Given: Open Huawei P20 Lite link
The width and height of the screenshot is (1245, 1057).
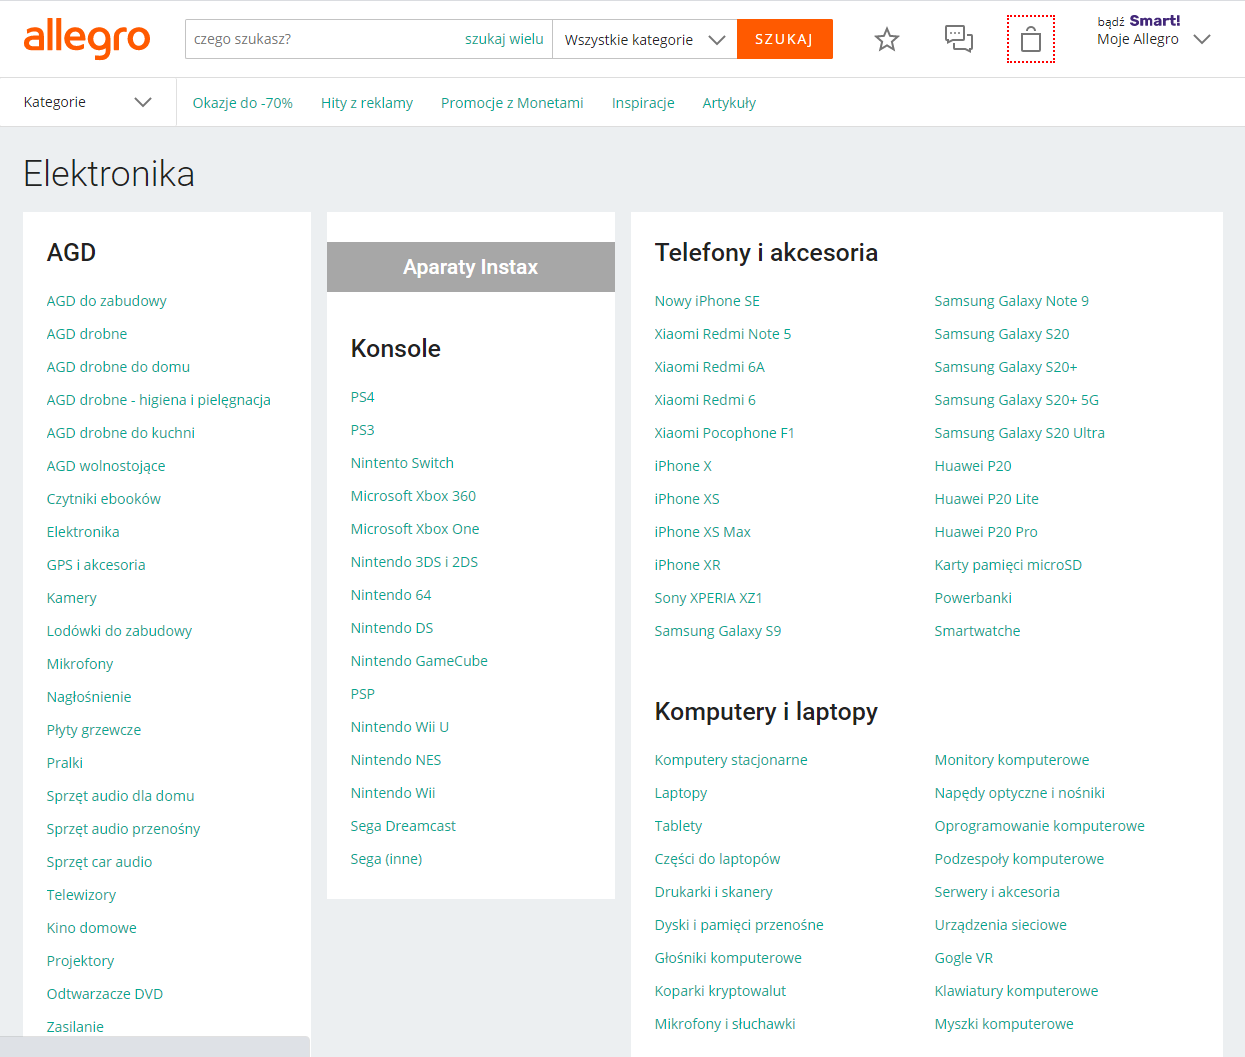Looking at the screenshot, I should tap(987, 499).
